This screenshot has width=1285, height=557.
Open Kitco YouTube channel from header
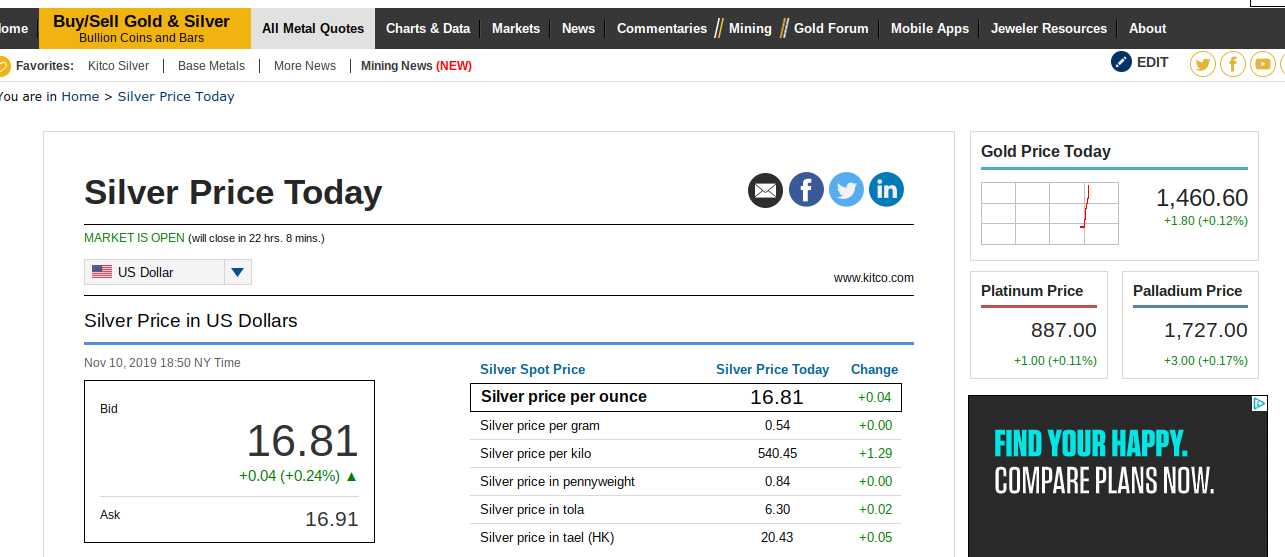tap(1263, 65)
